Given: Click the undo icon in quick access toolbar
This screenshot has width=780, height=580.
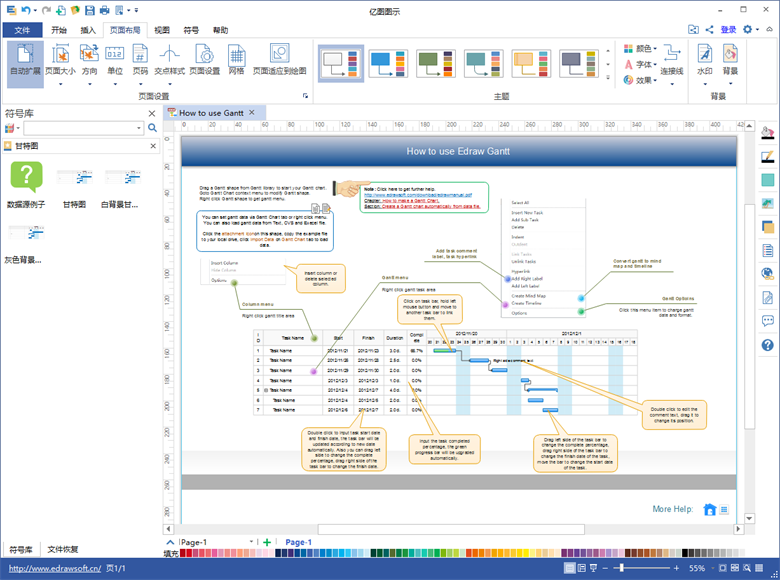Looking at the screenshot, I should coord(26,10).
